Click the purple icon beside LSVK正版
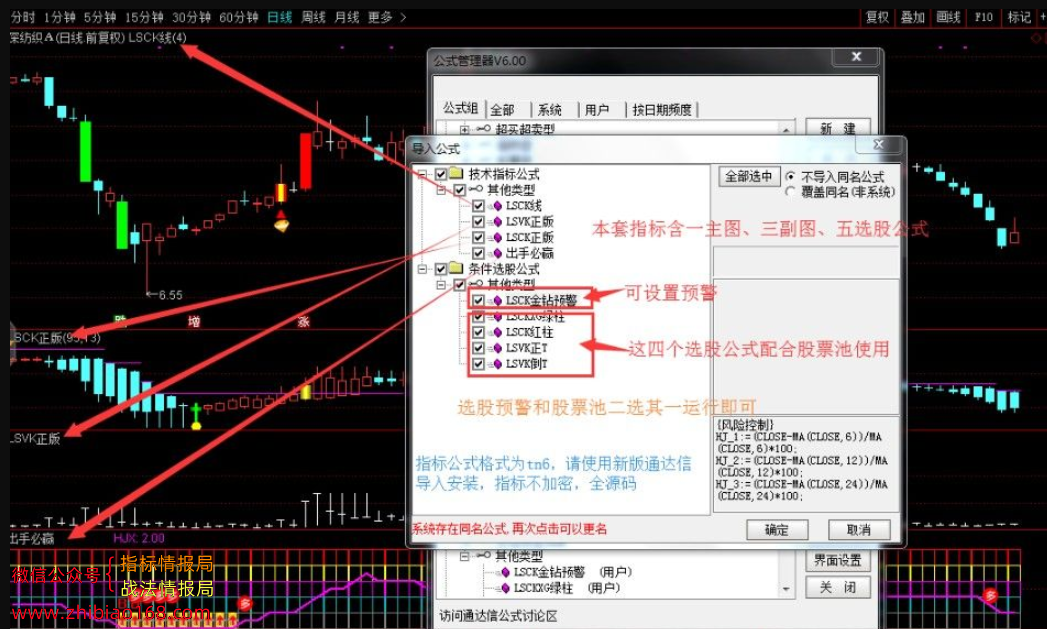Screen dimensions: 1047x629 pos(497,222)
